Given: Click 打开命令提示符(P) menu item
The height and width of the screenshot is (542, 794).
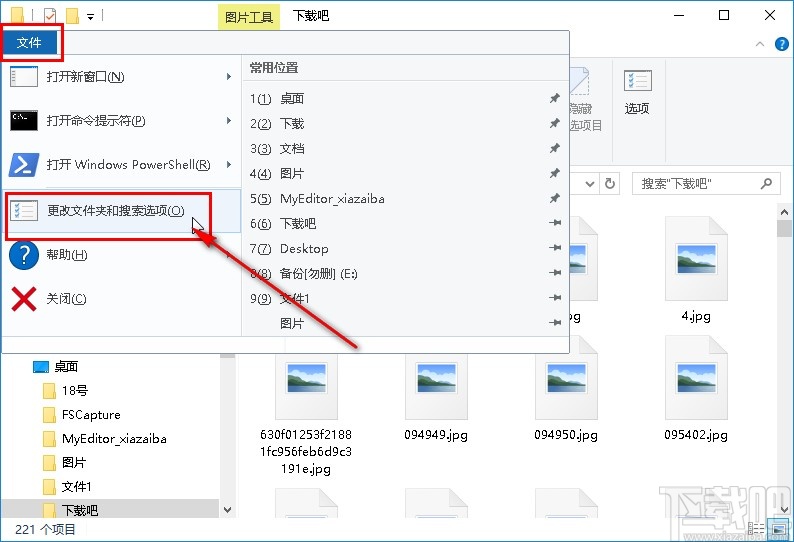Looking at the screenshot, I should [121, 121].
